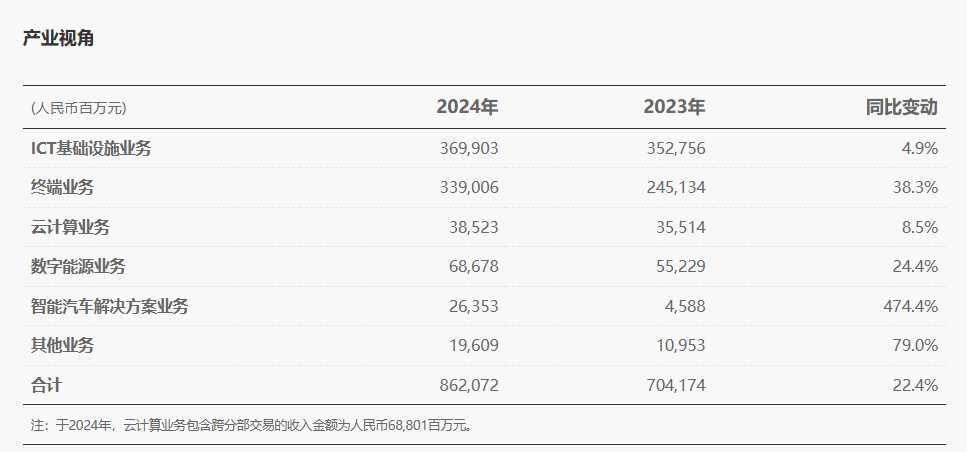
Task: Select the 数字能源业务 row label
Action: tap(78, 266)
